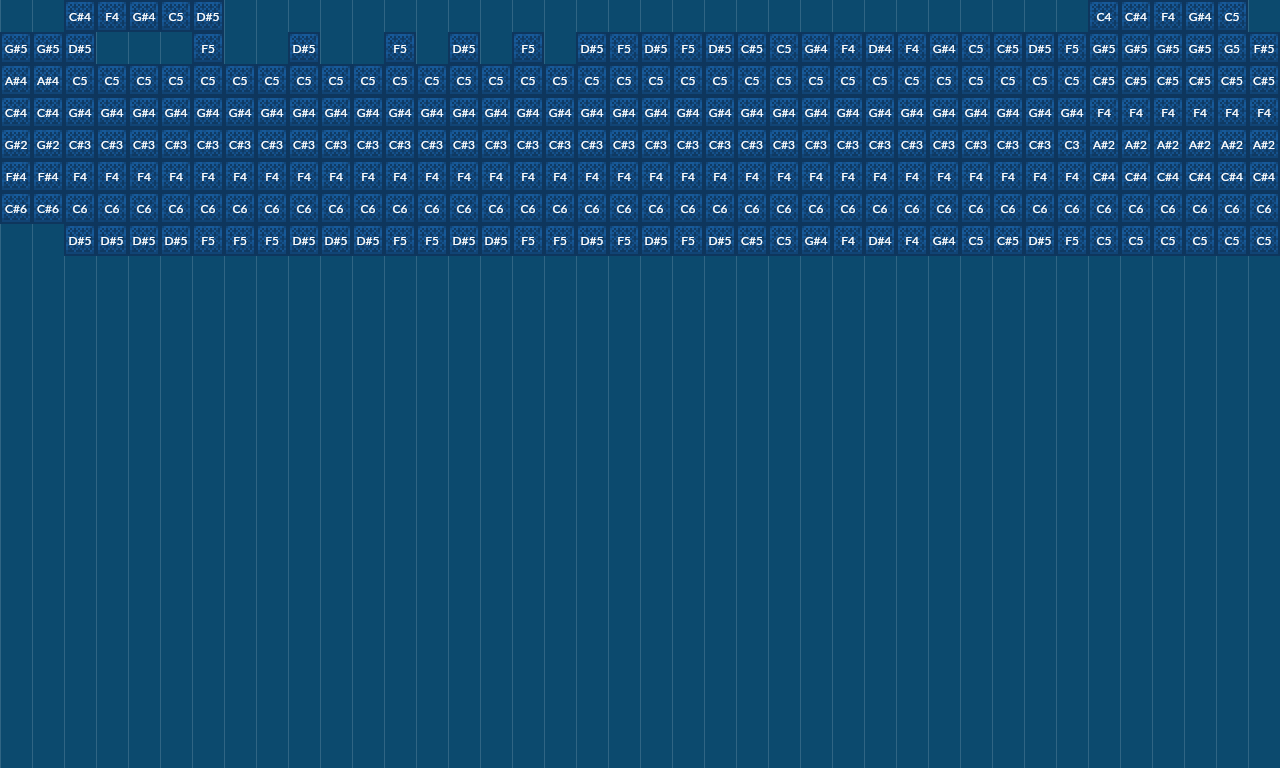Viewport: 1280px width, 768px height.
Task: Click the leftmost G#5 note block
Action: [16, 49]
